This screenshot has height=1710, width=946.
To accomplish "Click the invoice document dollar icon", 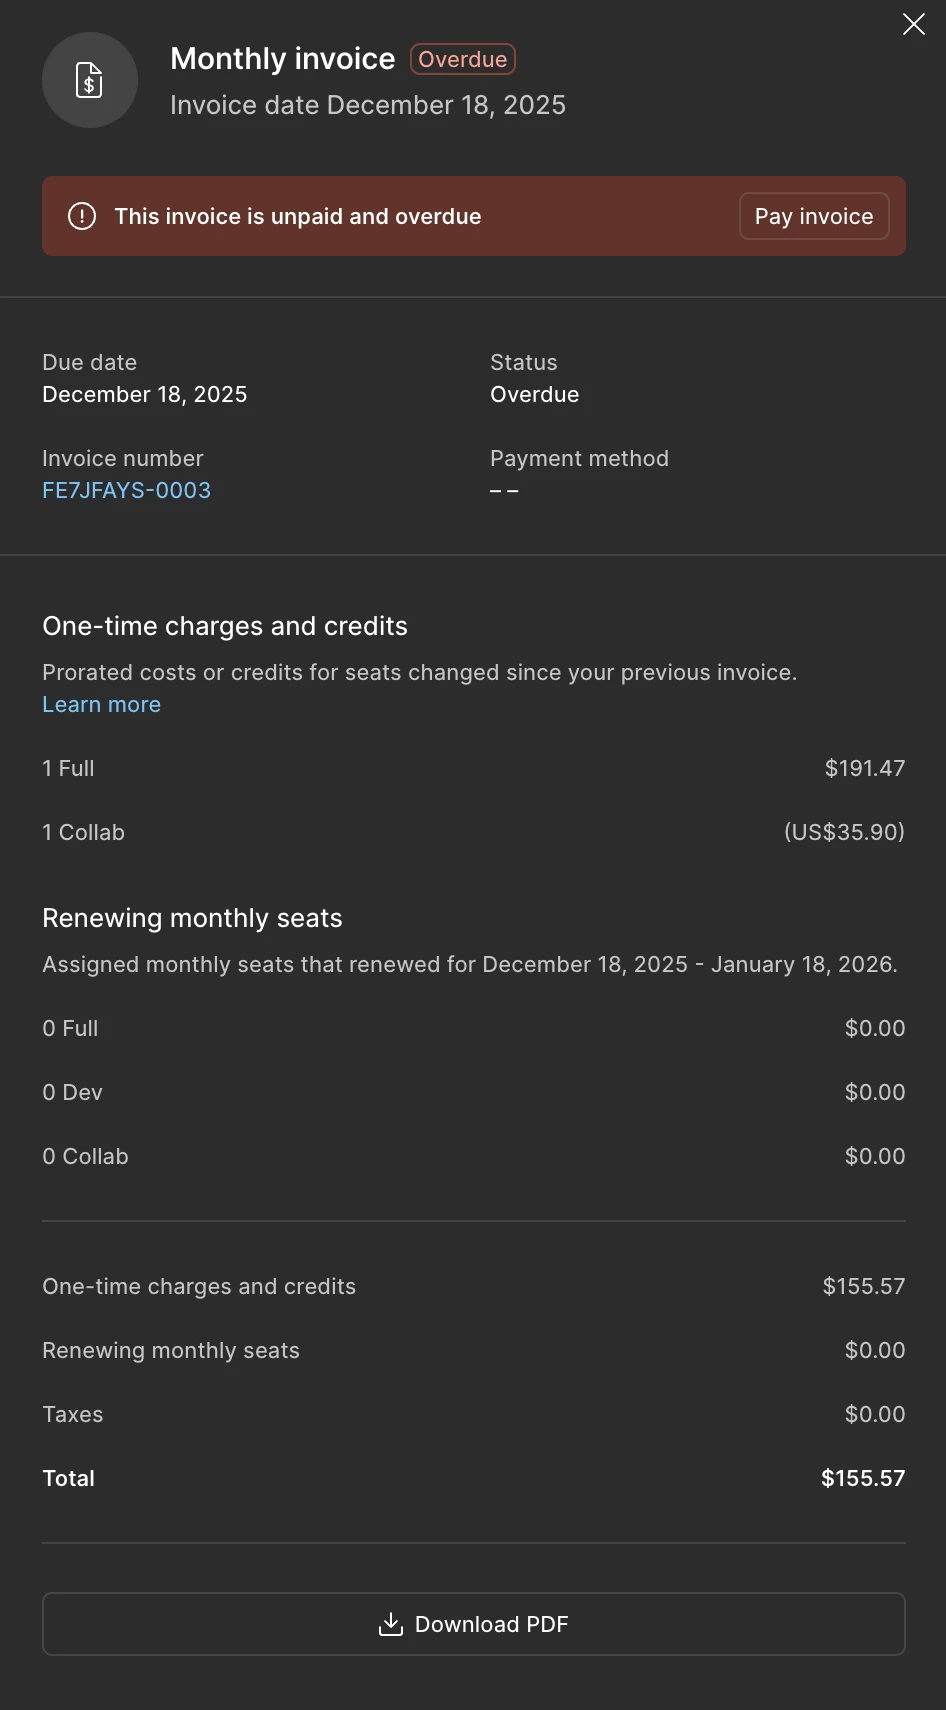I will pos(90,80).
